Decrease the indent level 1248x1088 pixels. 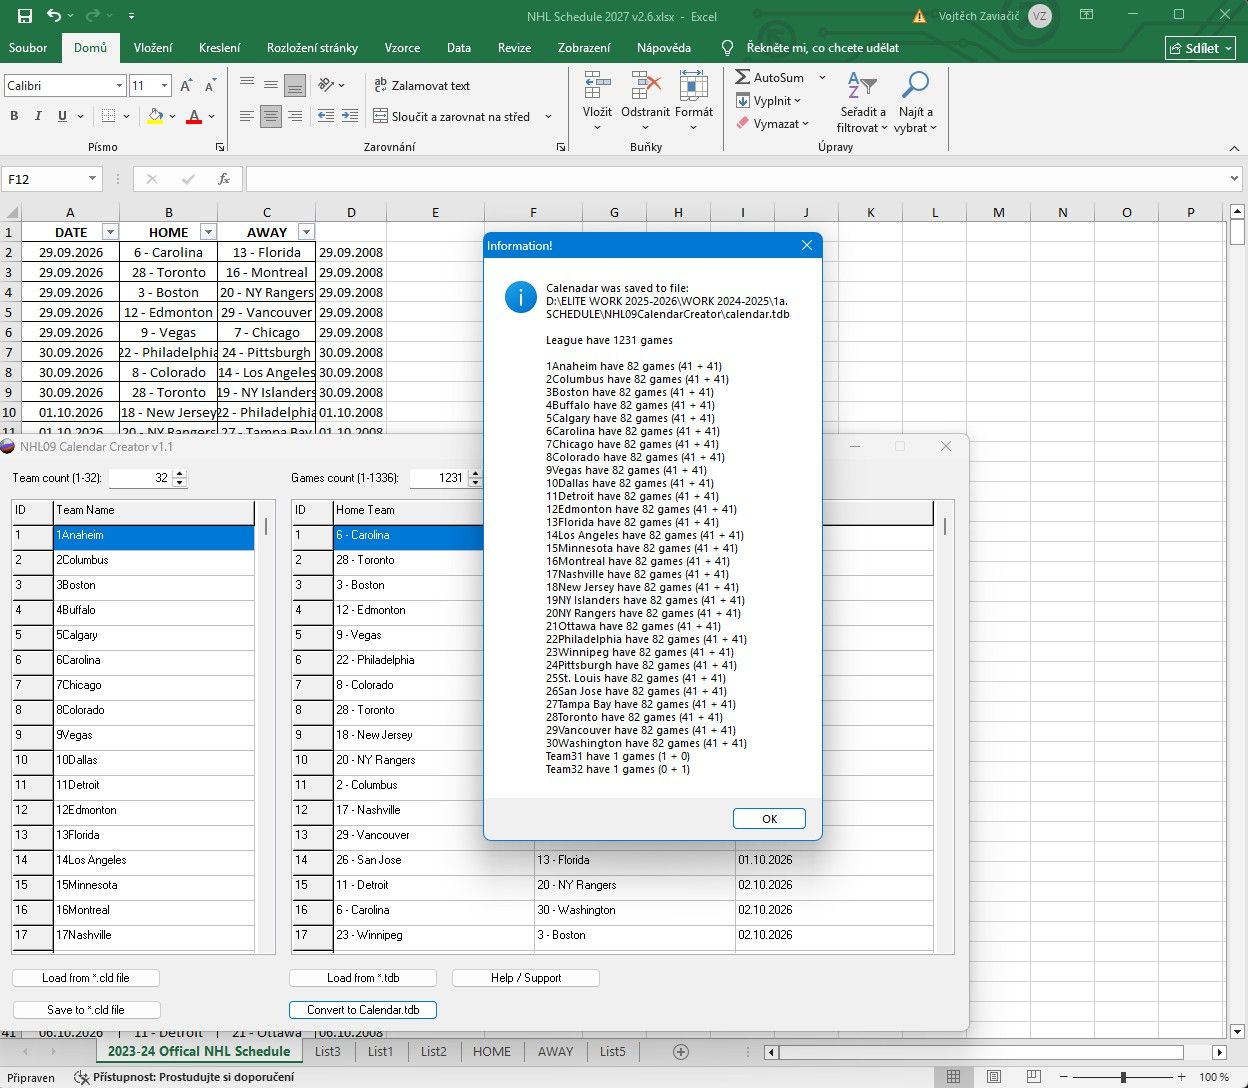coord(326,117)
